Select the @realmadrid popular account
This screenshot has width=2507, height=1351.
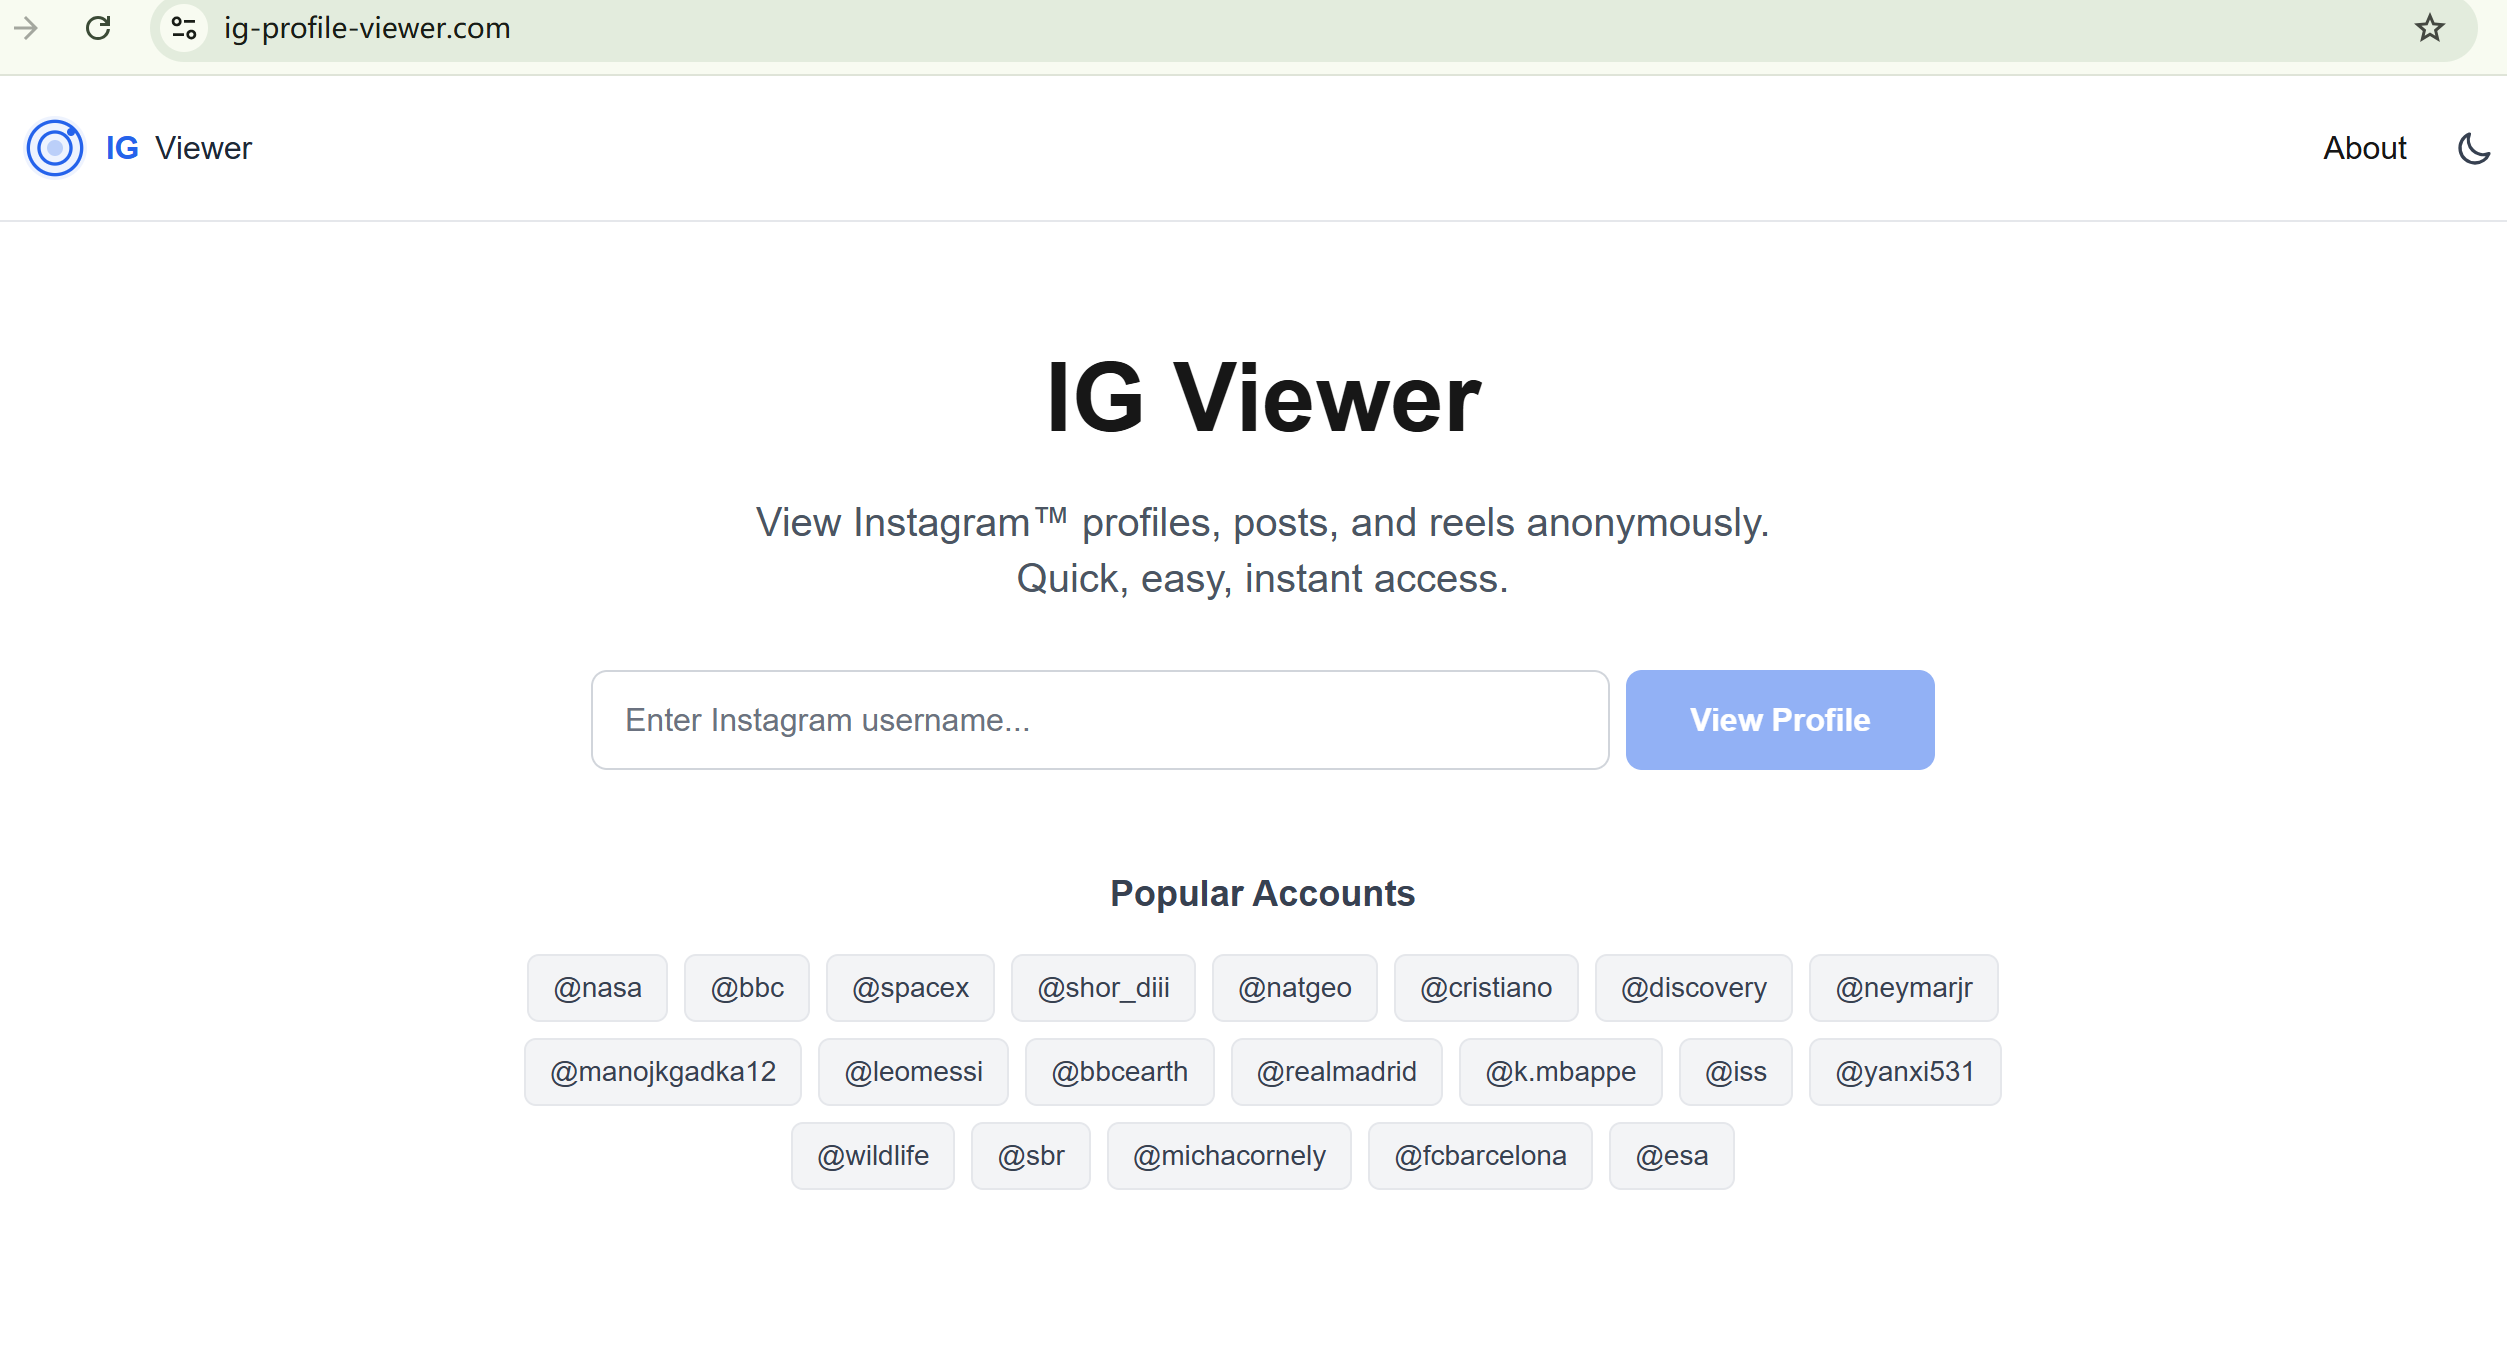coord(1336,1071)
